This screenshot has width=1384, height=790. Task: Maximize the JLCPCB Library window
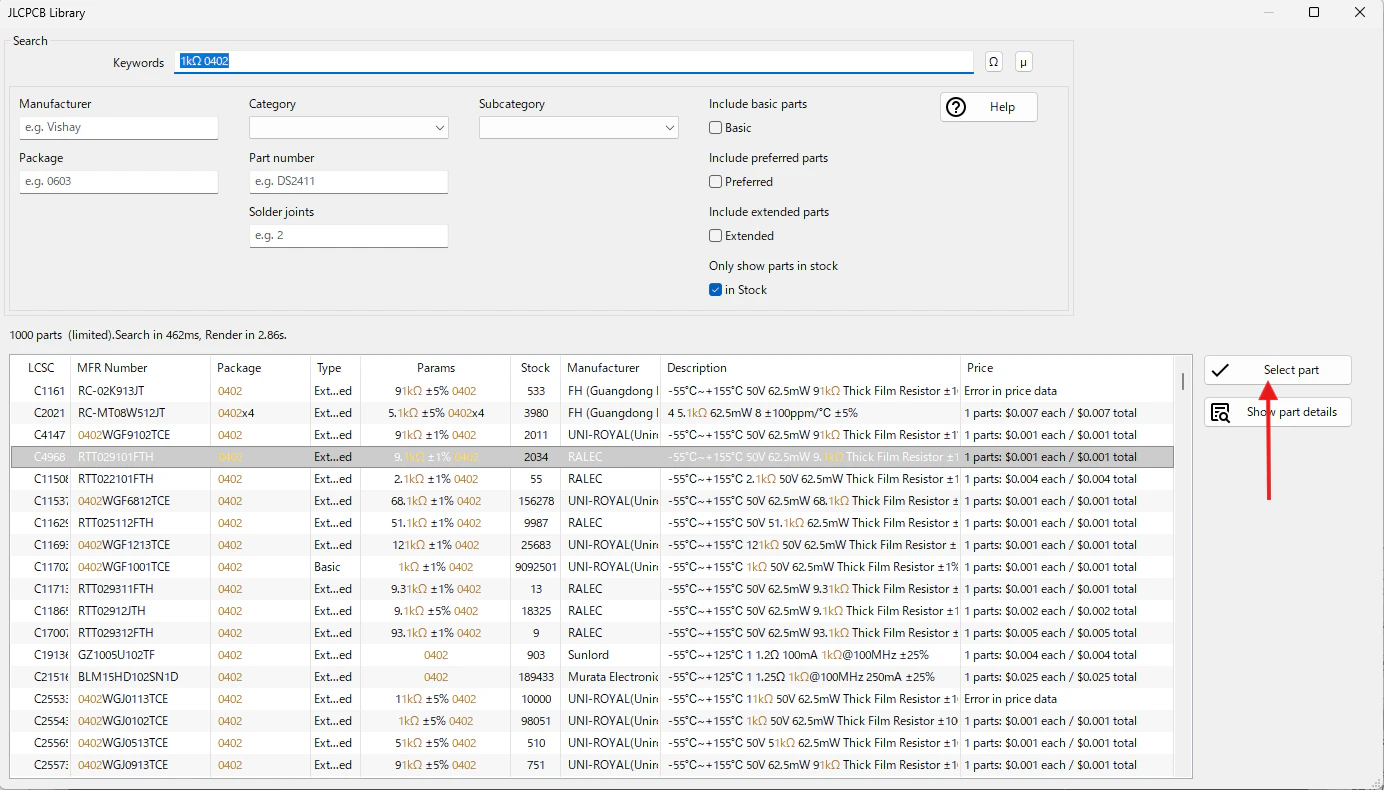click(1314, 13)
